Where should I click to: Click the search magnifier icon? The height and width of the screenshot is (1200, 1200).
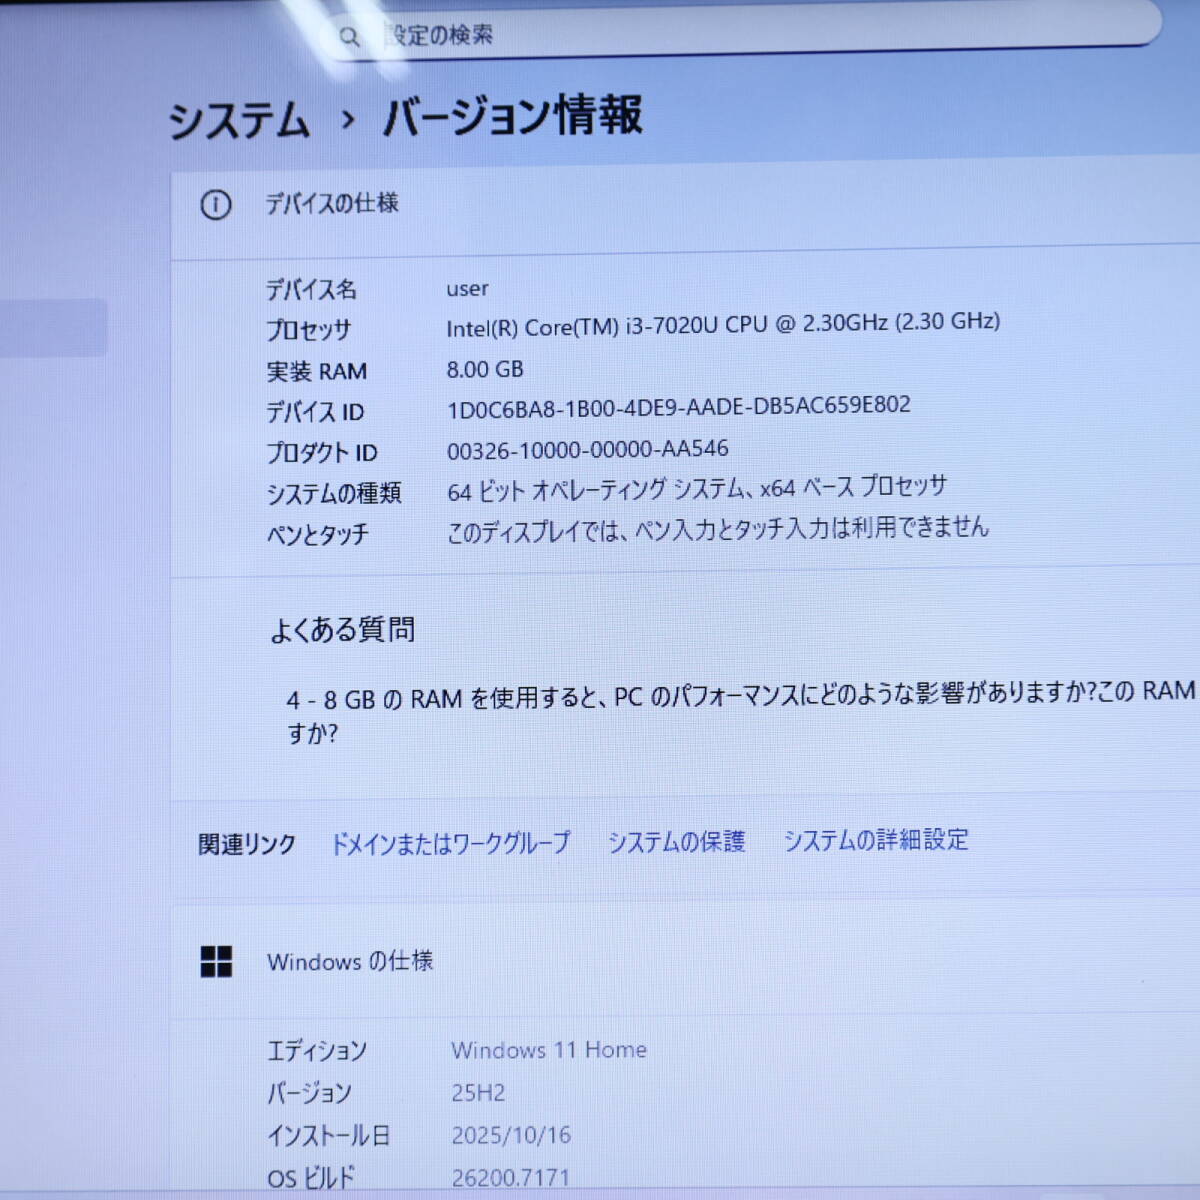349,37
